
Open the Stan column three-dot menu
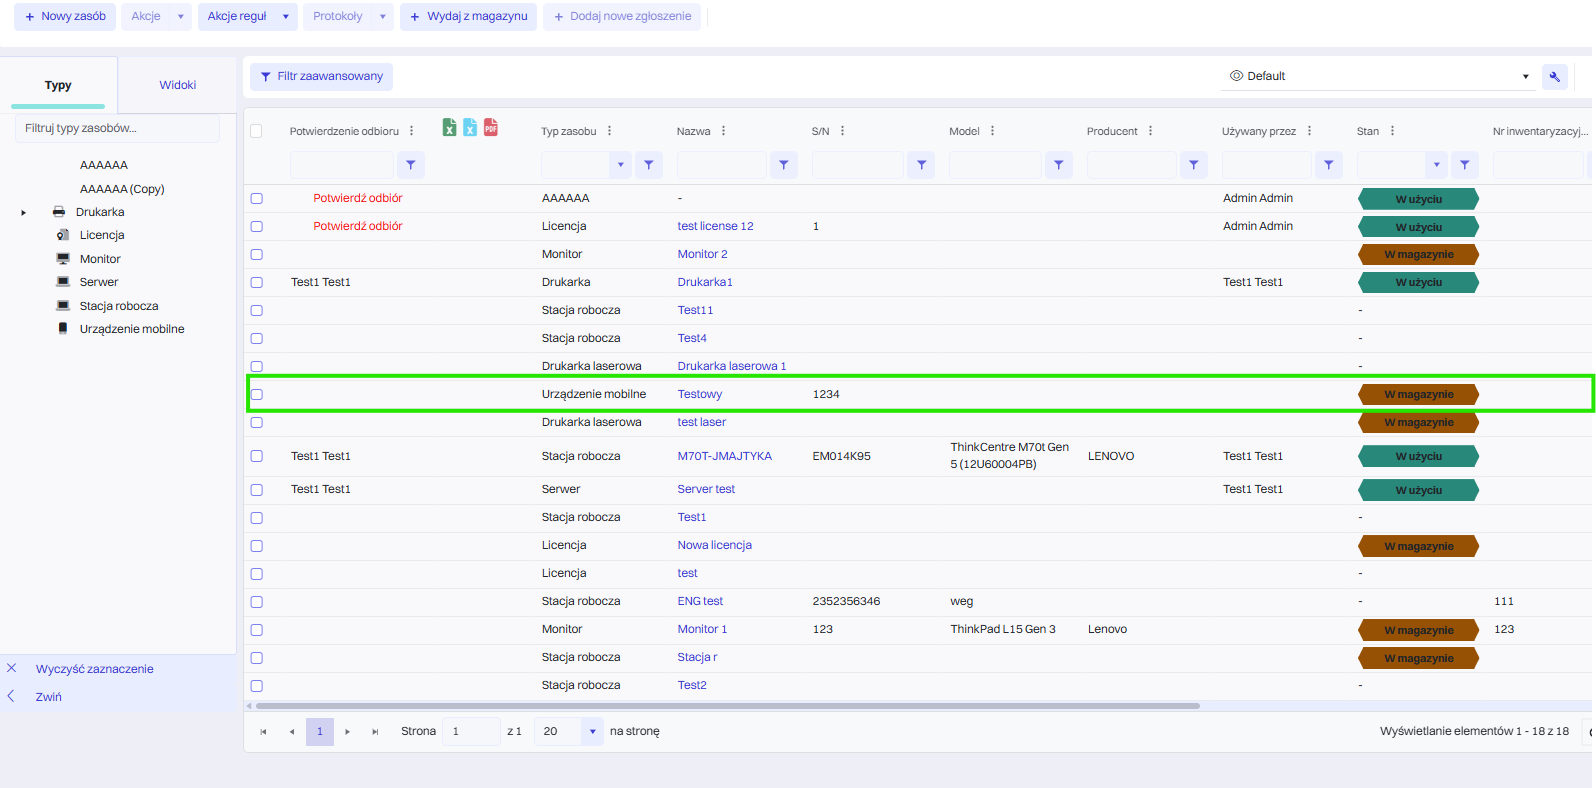1392,131
